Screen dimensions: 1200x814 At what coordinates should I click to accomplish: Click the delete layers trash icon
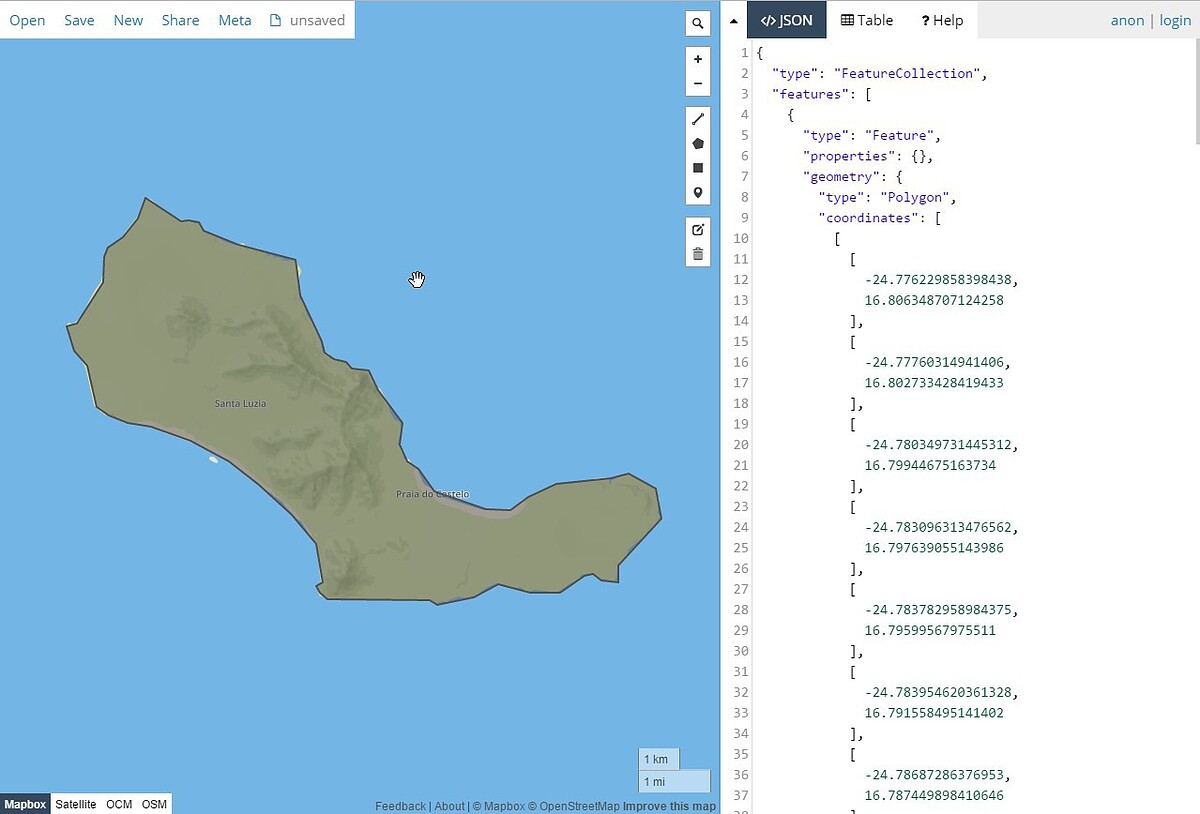(698, 254)
